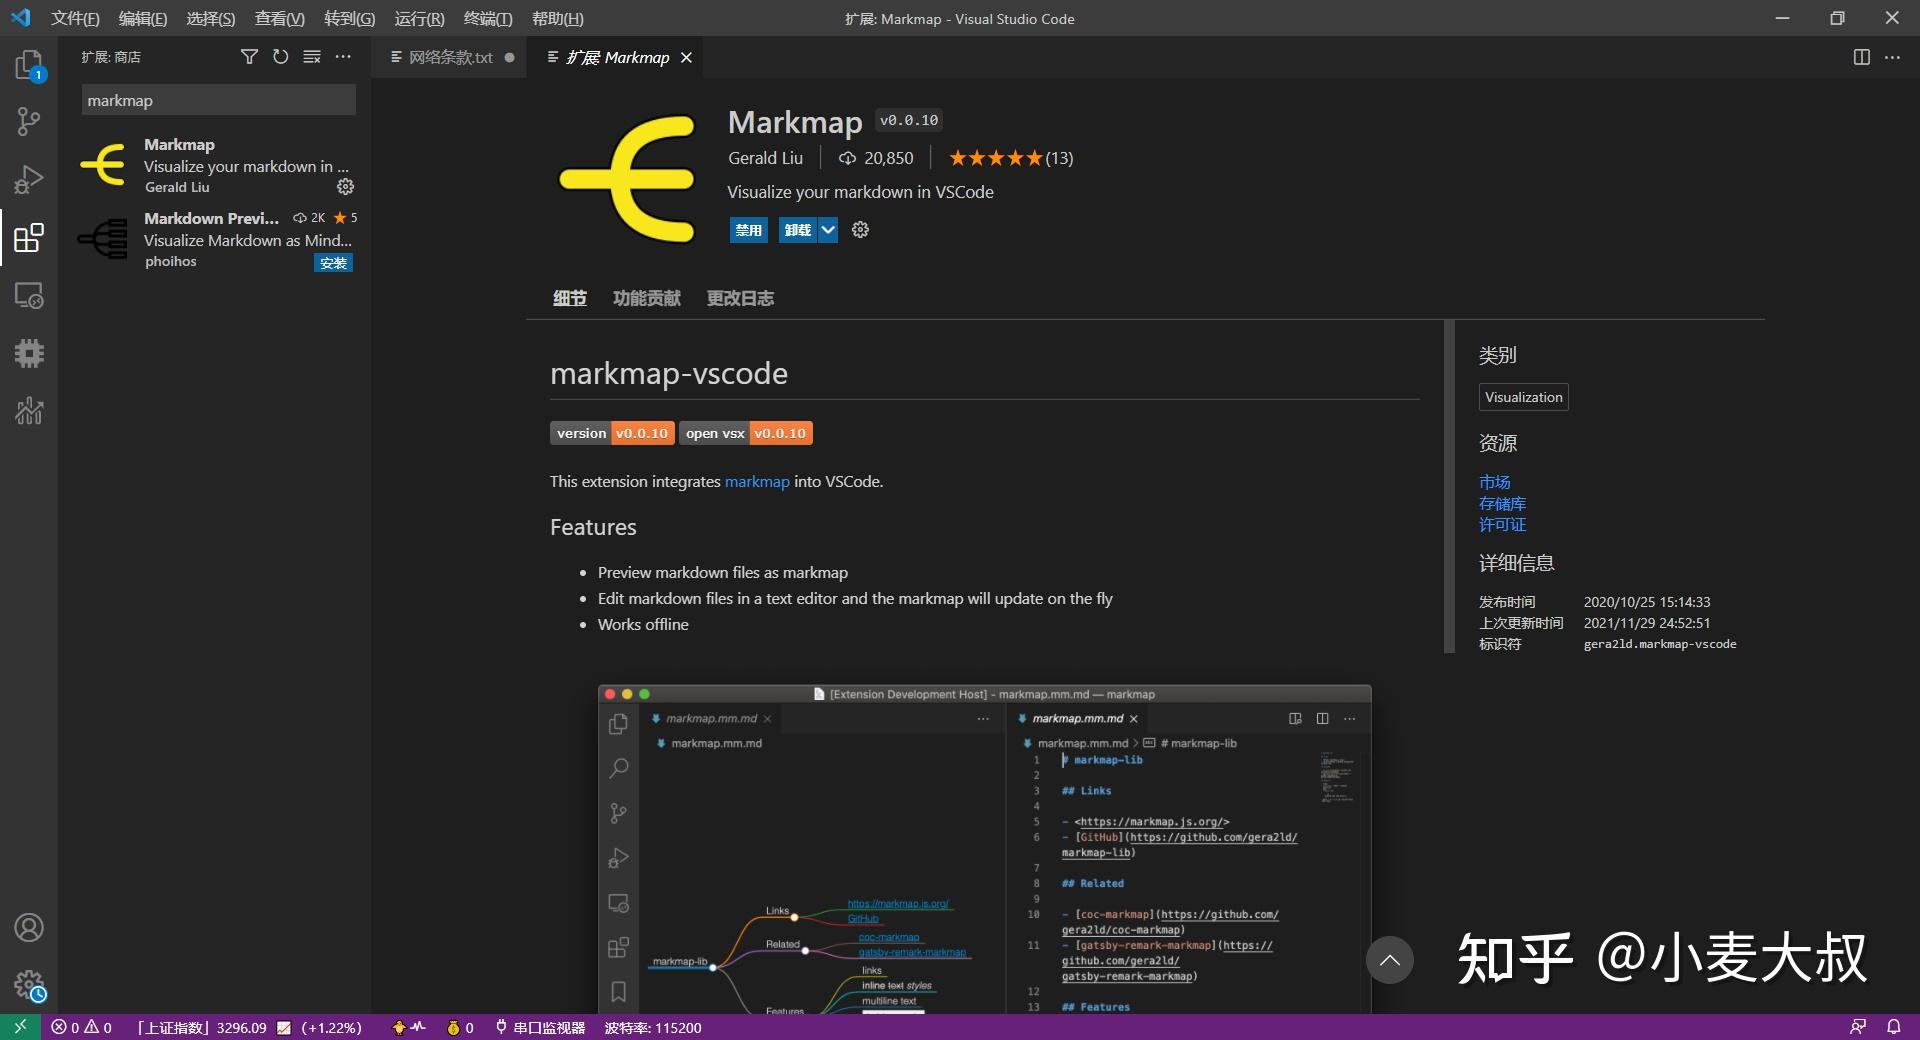The height and width of the screenshot is (1040, 1920).
Task: Click the filter extensions funnel icon
Action: (250, 57)
